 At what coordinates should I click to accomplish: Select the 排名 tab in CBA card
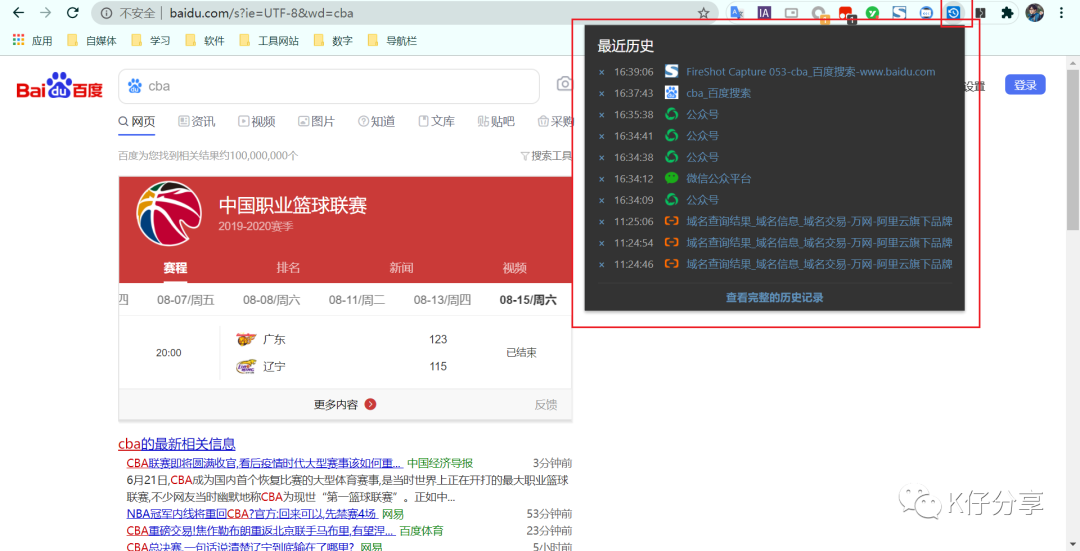tap(288, 267)
